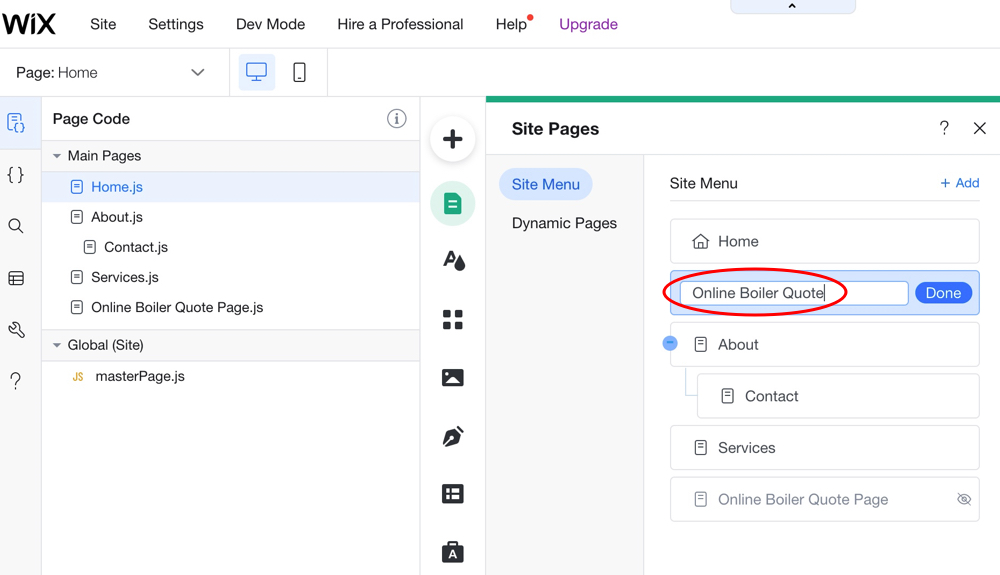Toggle visibility of Online Boiler Quote Page
Image resolution: width=1000 pixels, height=575 pixels.
click(x=964, y=499)
